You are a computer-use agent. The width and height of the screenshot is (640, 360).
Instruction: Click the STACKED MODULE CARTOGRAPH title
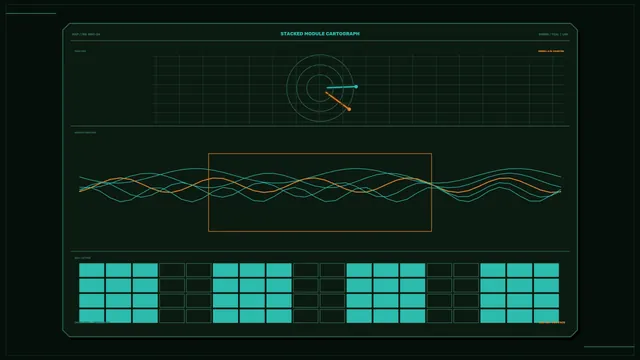(320, 34)
